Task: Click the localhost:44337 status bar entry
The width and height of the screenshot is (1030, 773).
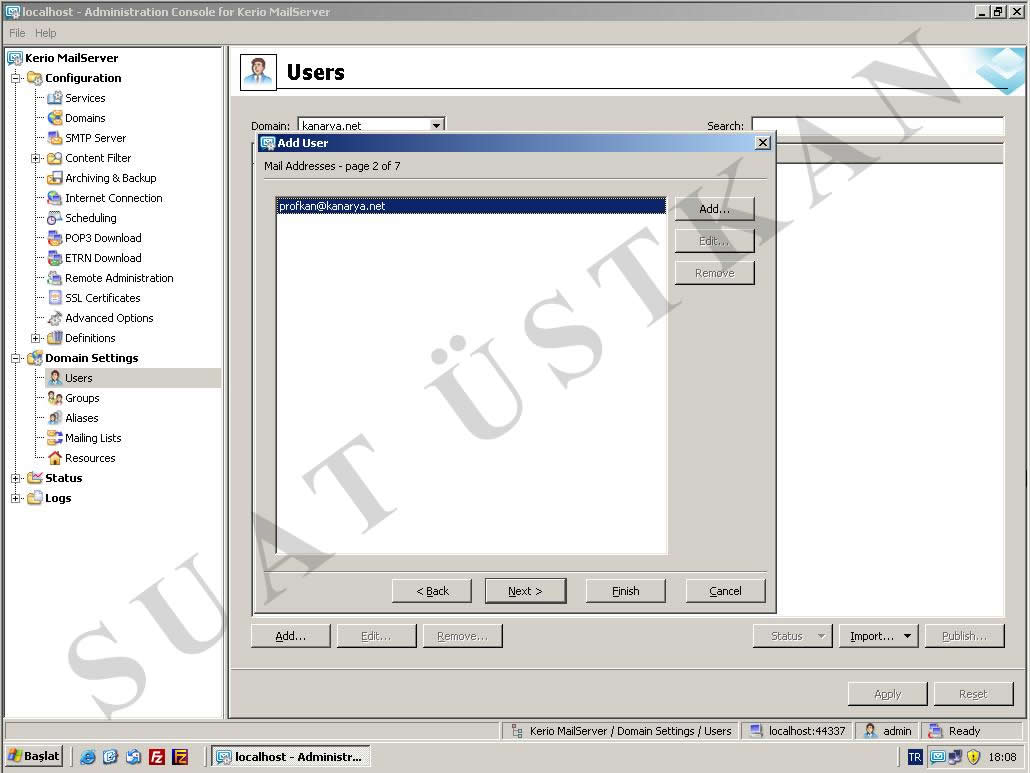Action: (x=799, y=731)
